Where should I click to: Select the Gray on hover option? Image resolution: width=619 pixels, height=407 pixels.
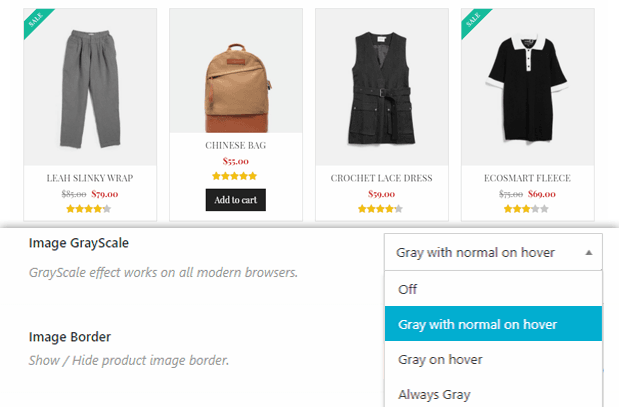click(493, 359)
